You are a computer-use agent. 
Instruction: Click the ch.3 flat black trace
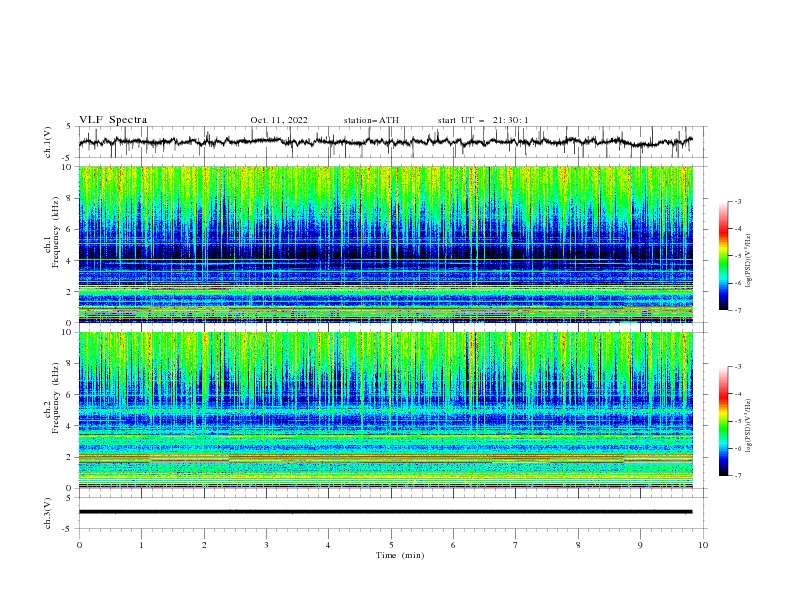click(385, 512)
